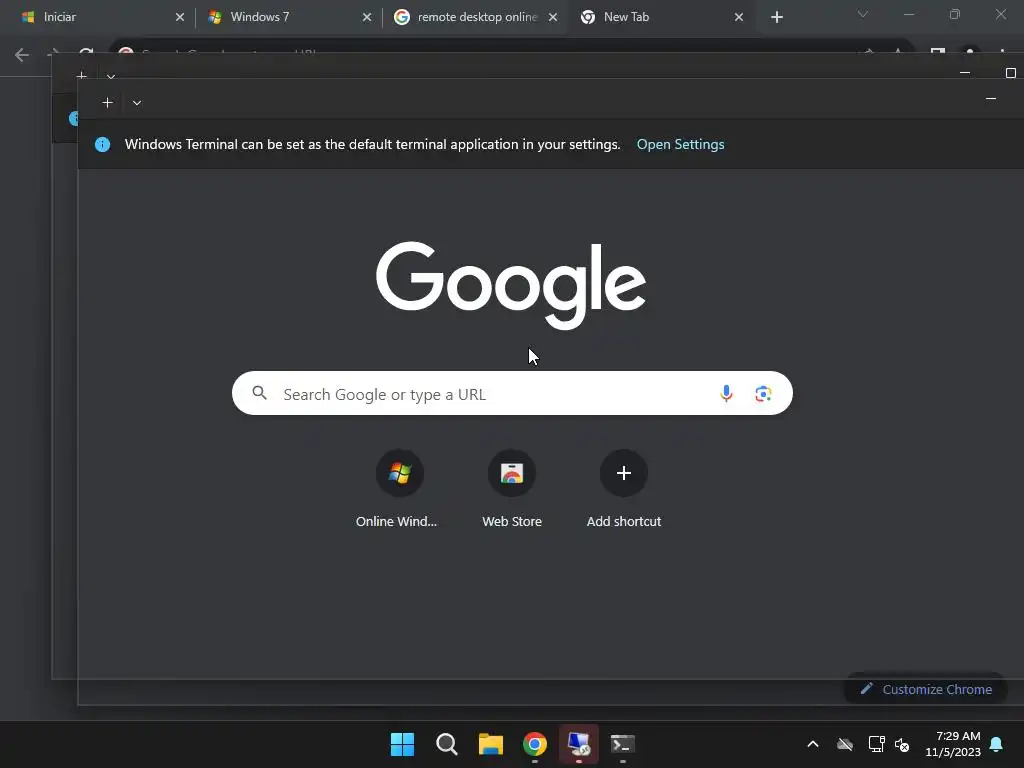This screenshot has width=1024, height=768.
Task: Add a new tab in front Terminal window
Action: (107, 103)
